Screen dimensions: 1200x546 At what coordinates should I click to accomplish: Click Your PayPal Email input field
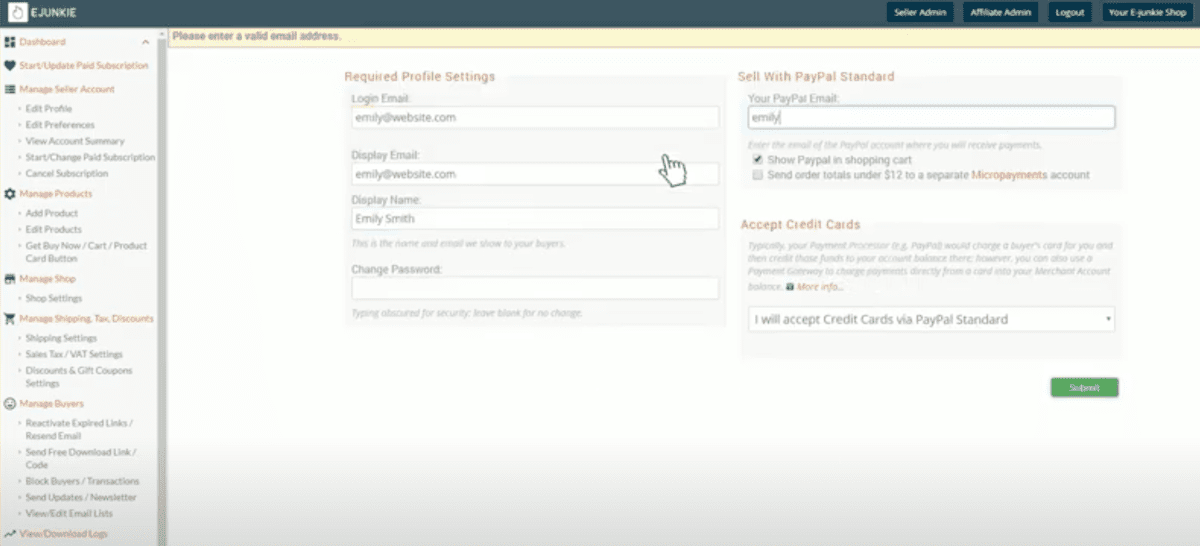pos(931,117)
